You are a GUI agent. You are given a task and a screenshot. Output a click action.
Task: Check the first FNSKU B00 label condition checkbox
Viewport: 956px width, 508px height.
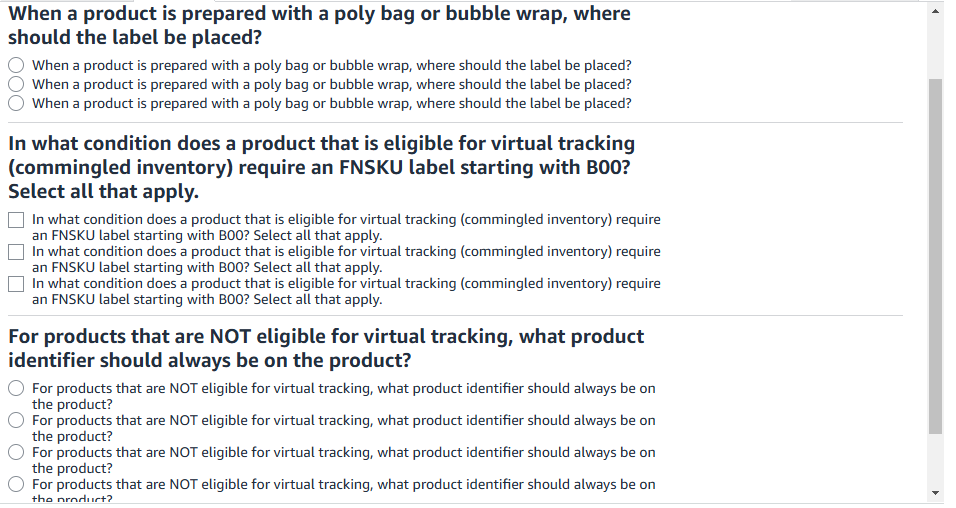click(x=16, y=220)
